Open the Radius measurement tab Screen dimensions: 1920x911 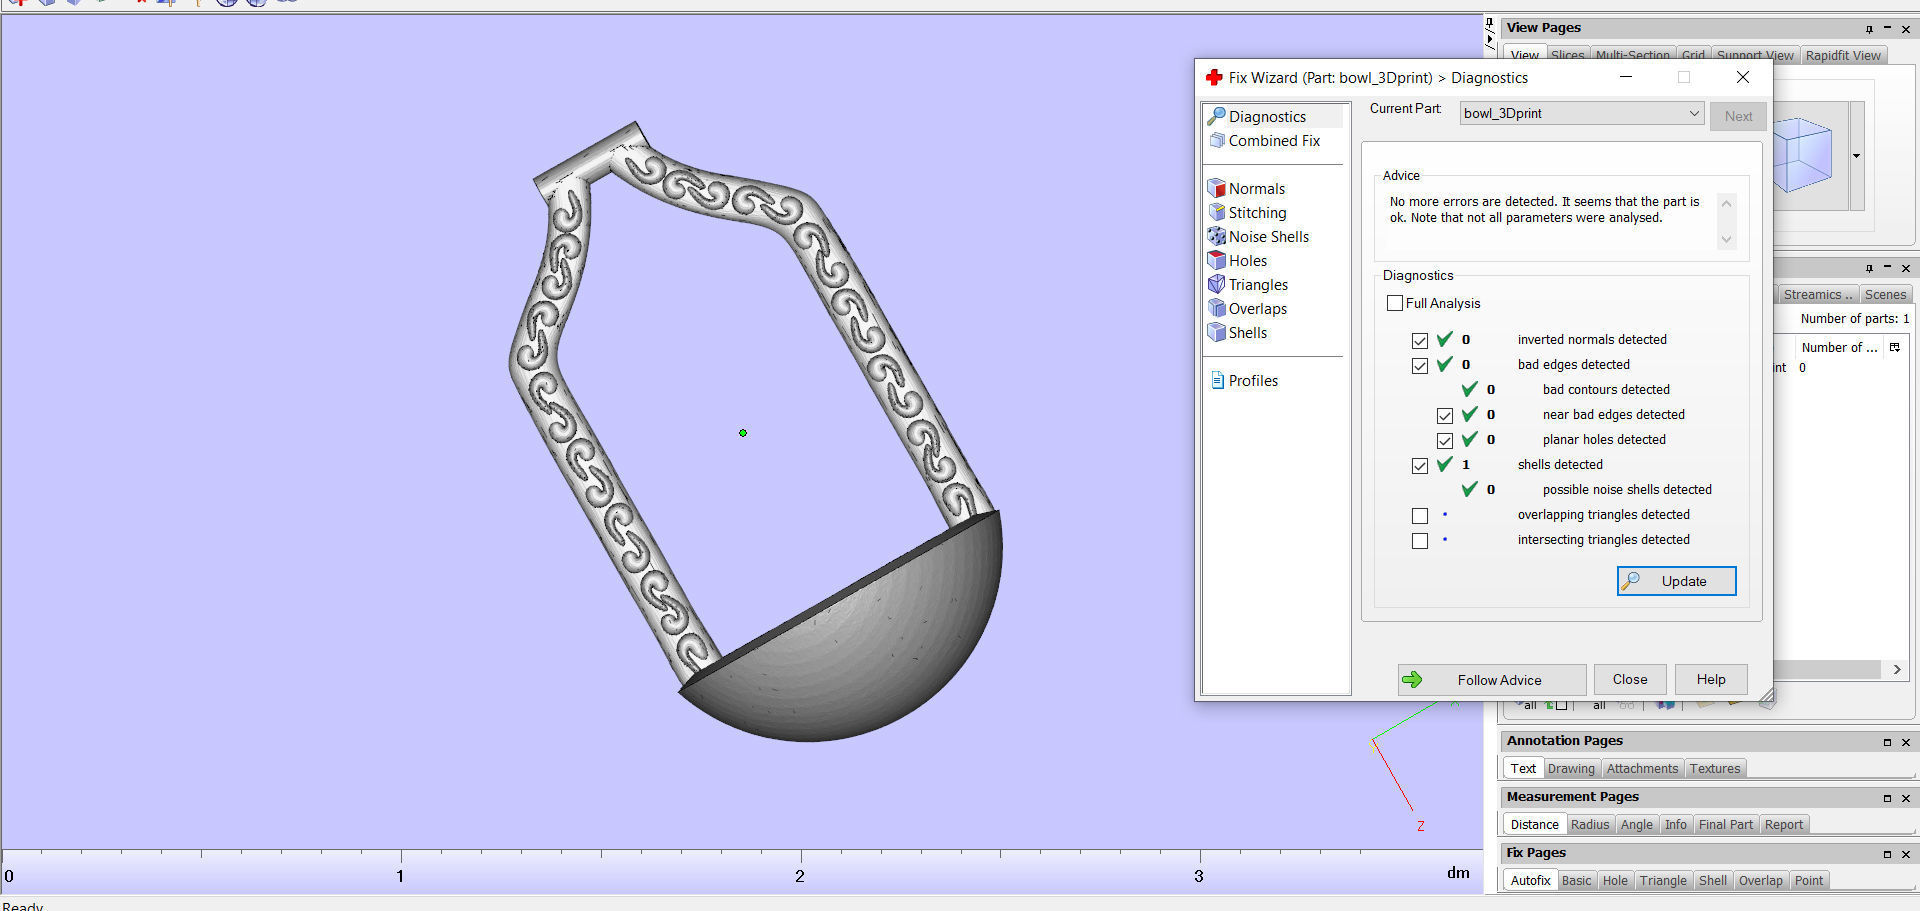click(x=1590, y=825)
